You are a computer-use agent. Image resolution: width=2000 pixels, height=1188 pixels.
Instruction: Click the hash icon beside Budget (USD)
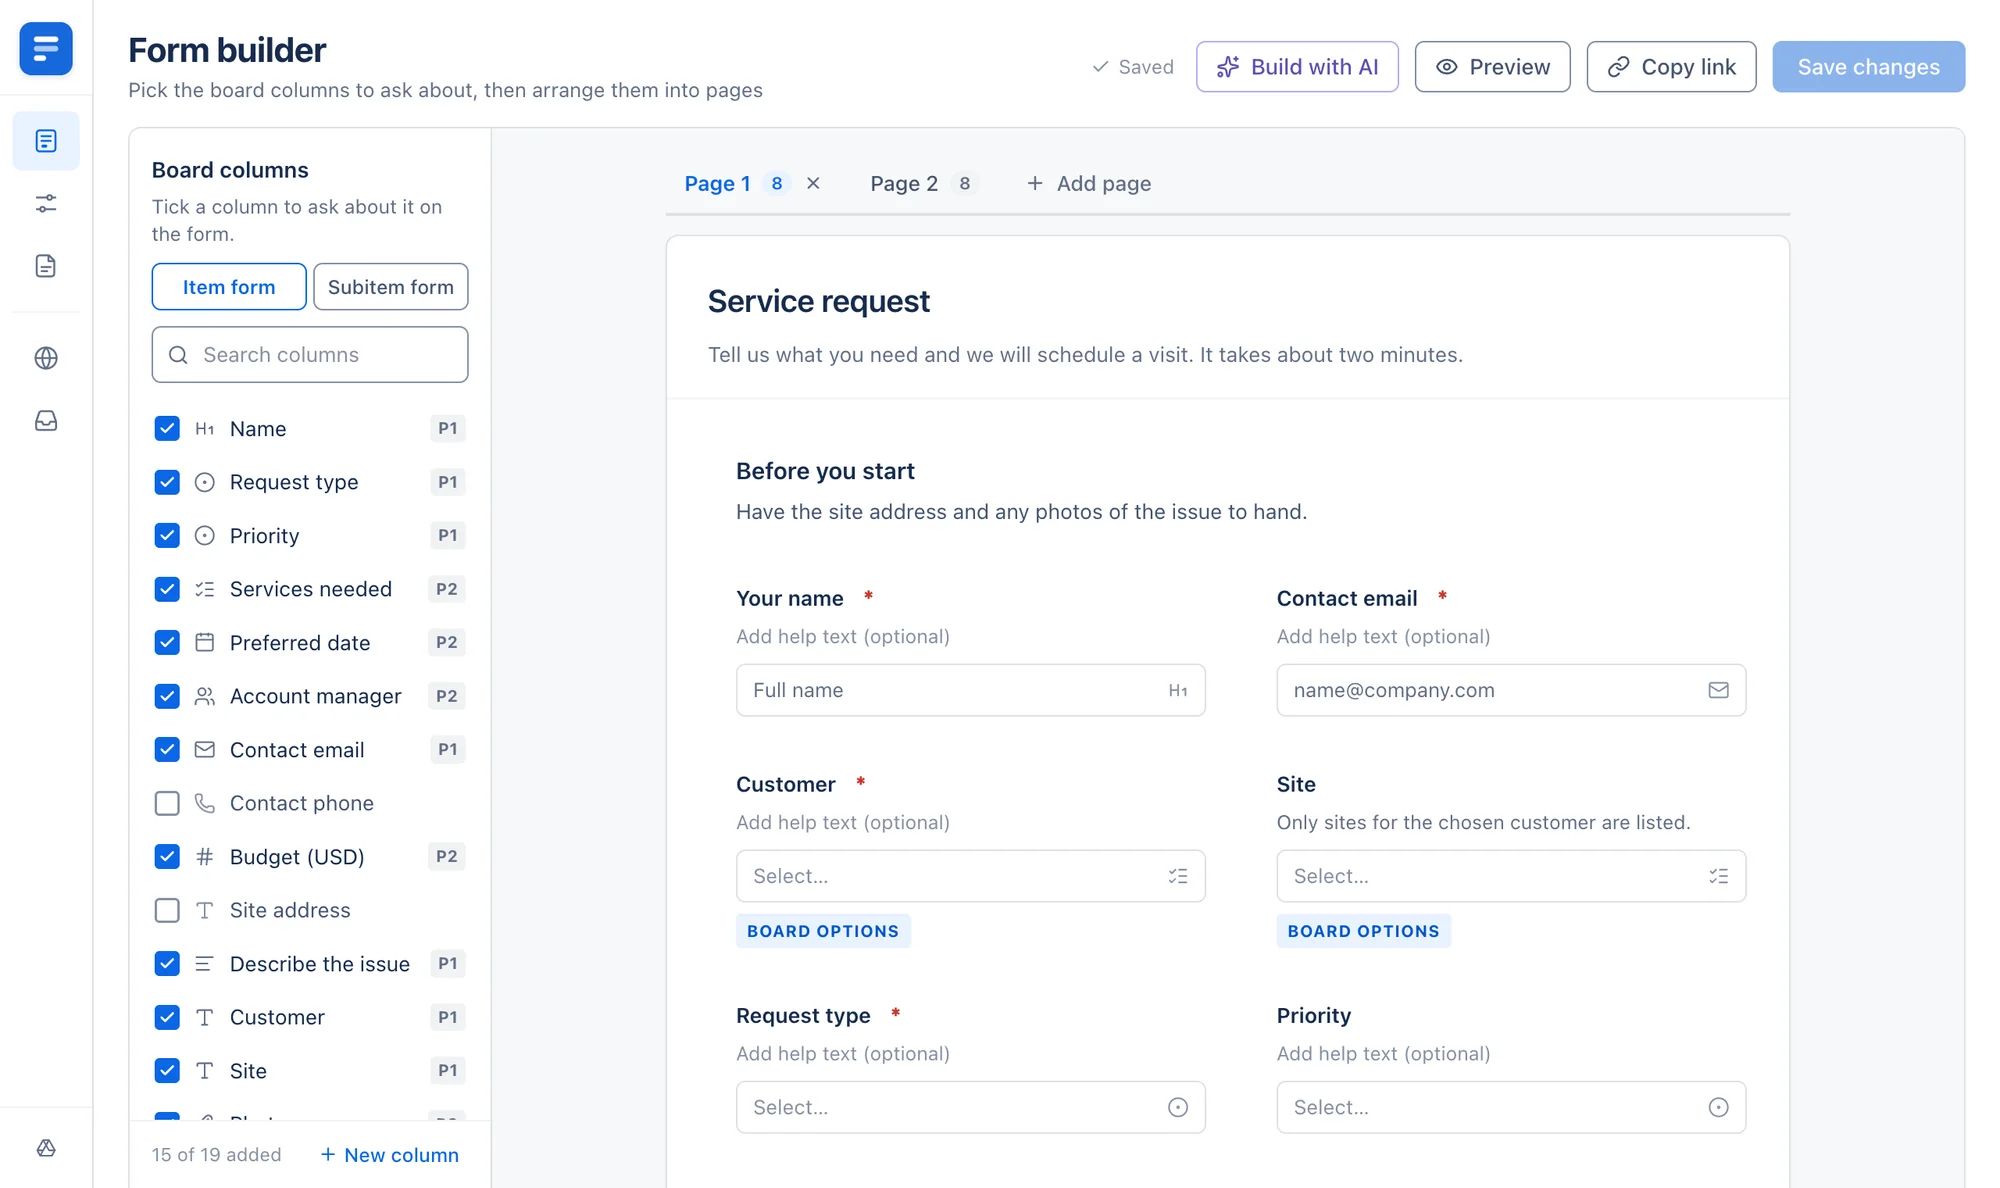(204, 857)
